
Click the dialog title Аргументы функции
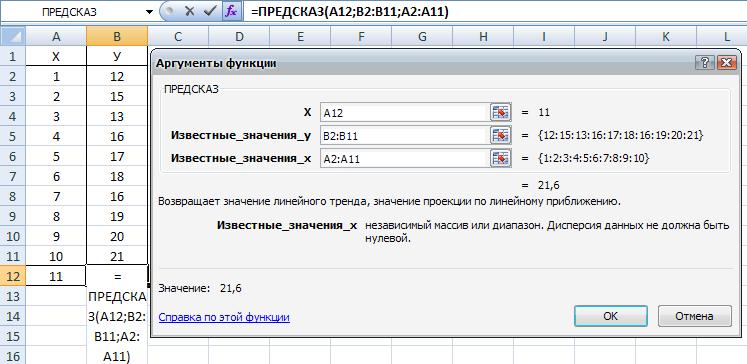[x=216, y=63]
